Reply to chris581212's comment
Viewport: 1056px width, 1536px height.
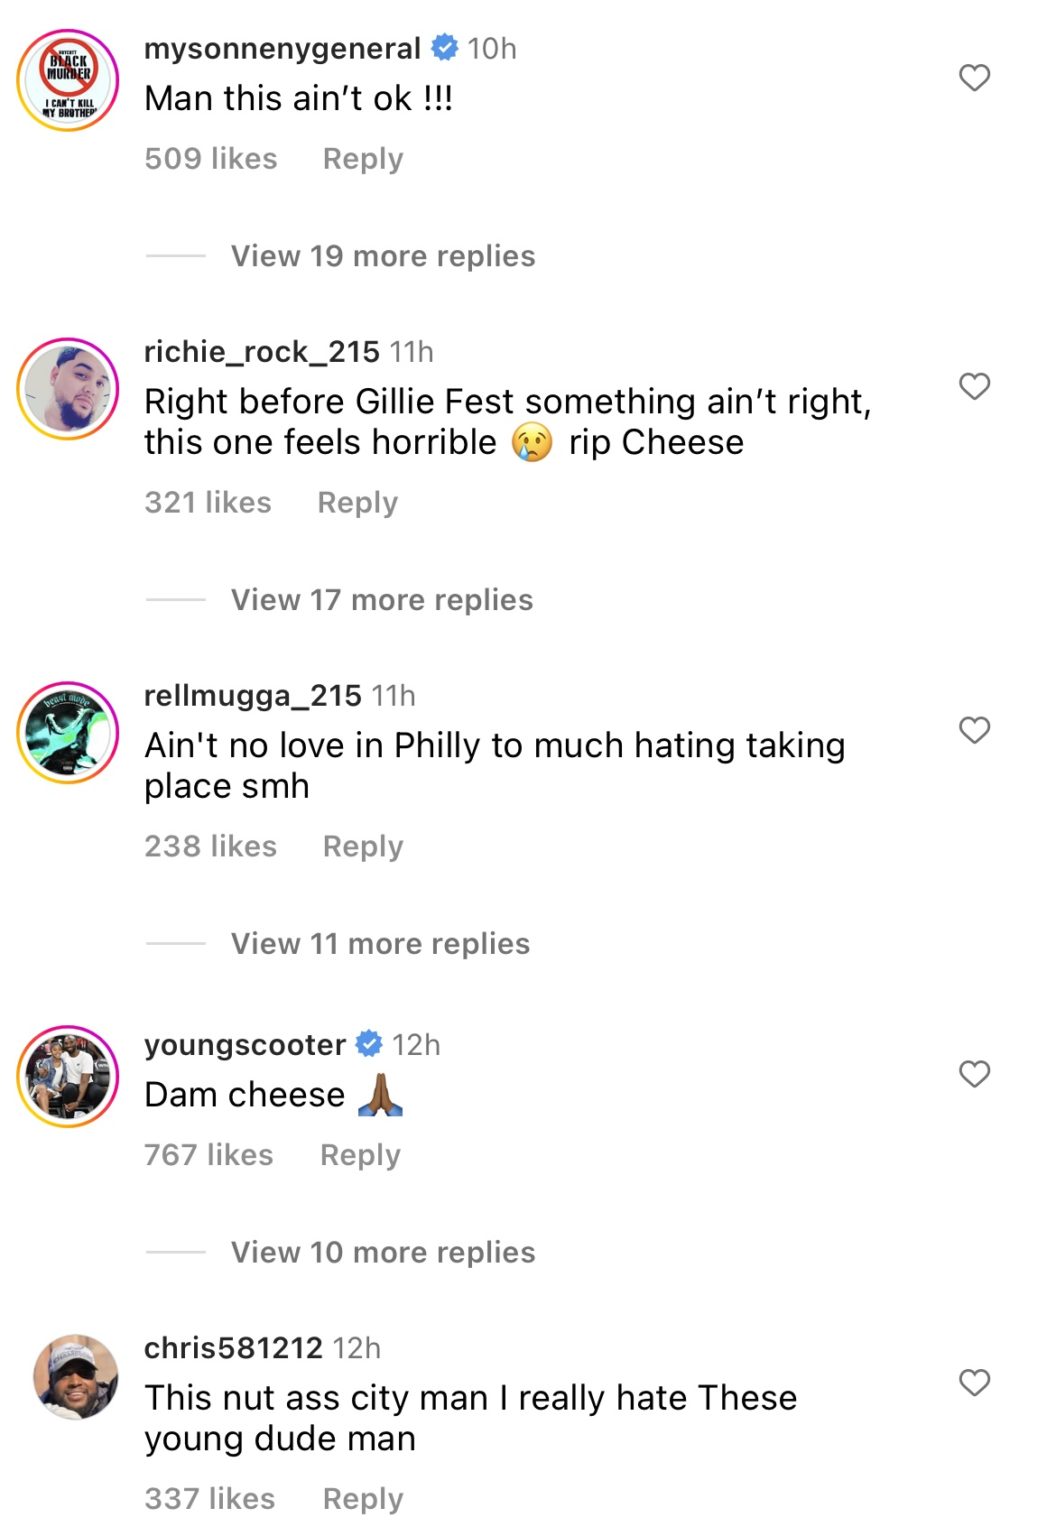(x=362, y=1498)
